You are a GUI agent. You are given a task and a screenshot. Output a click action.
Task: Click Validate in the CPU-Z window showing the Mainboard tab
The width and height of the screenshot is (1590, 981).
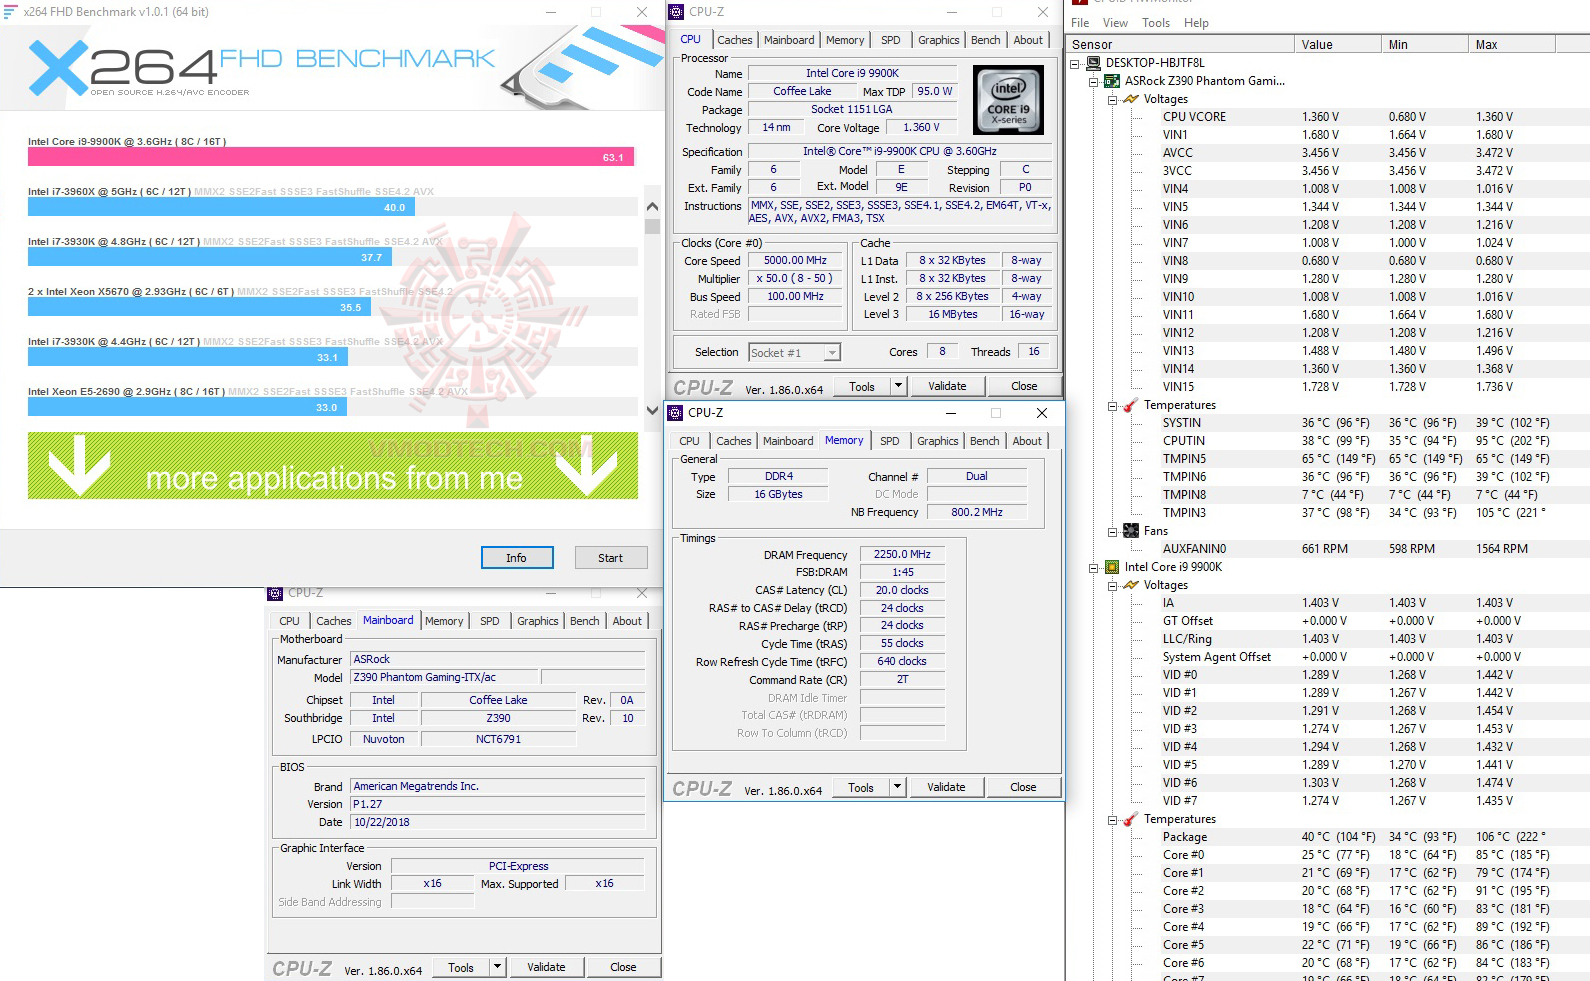pos(546,967)
